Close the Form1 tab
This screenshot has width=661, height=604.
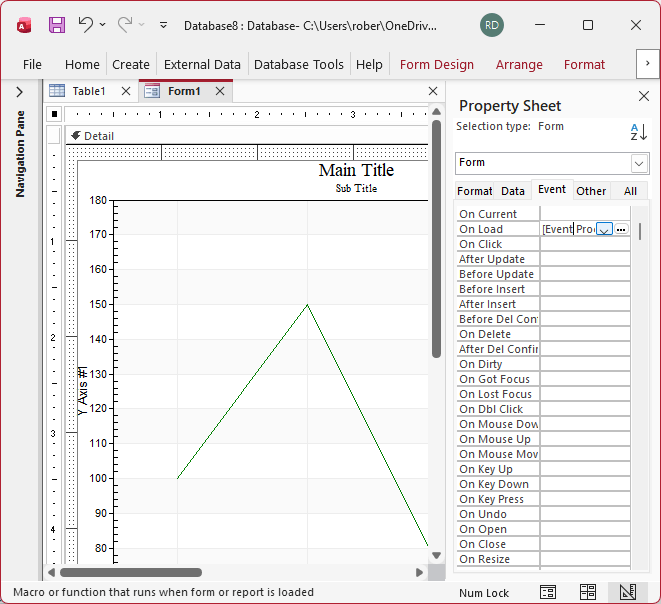220,91
